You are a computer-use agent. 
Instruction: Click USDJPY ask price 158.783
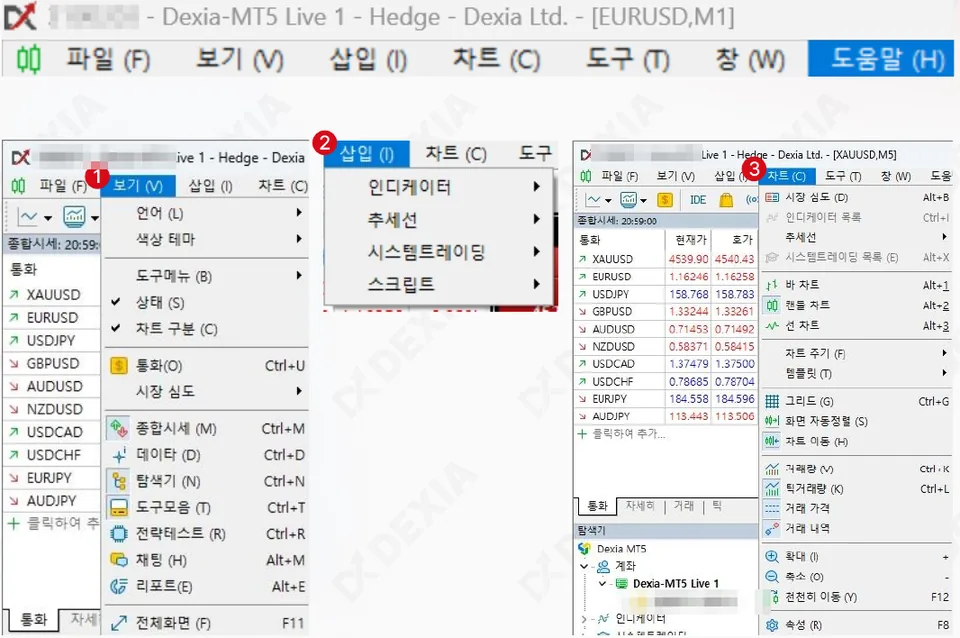point(735,294)
